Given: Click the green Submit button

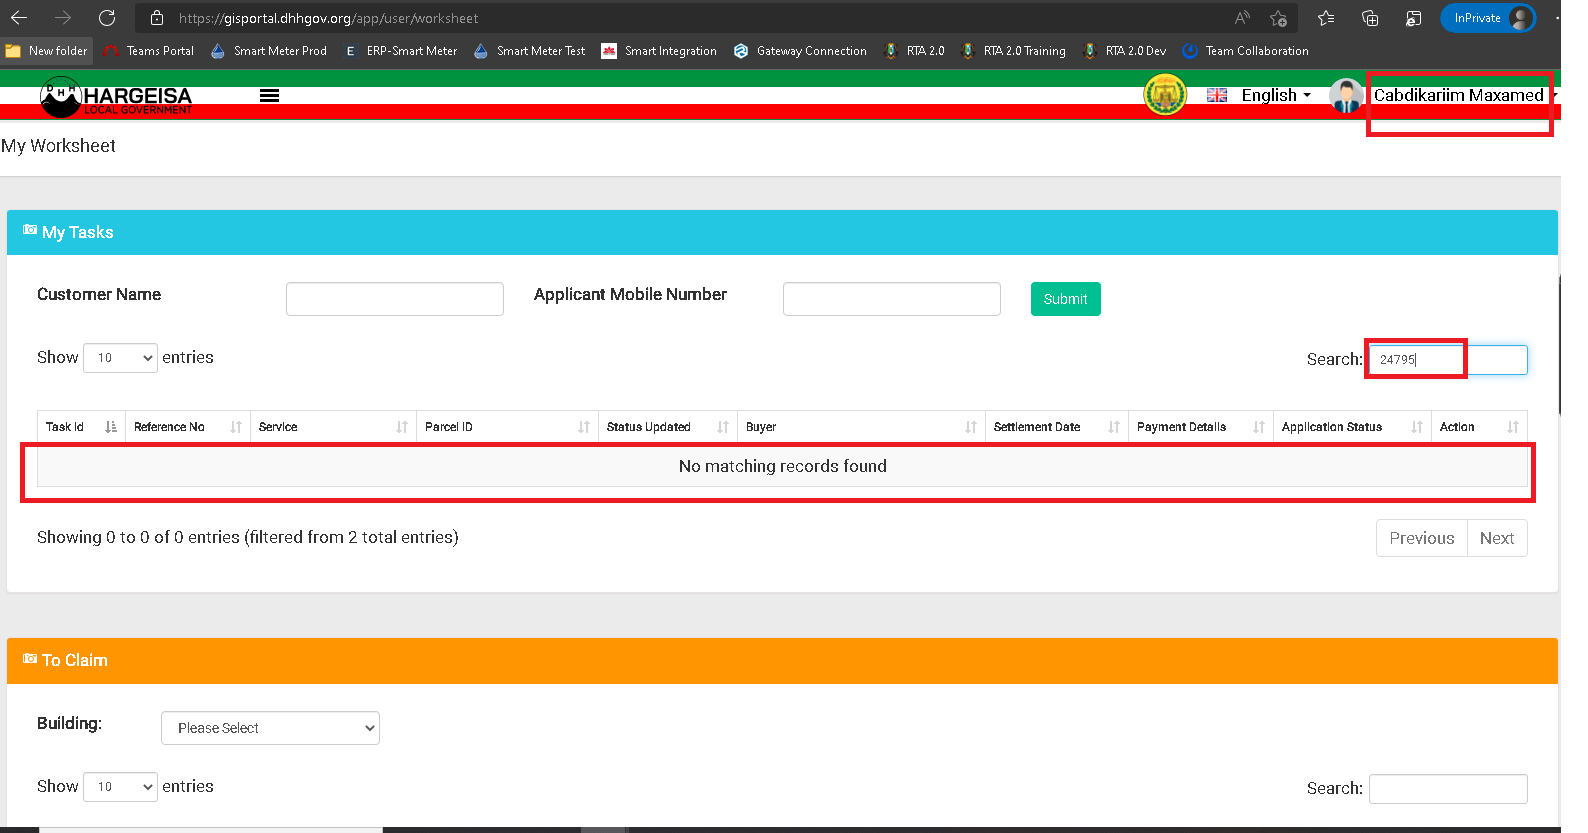Looking at the screenshot, I should (x=1066, y=299).
